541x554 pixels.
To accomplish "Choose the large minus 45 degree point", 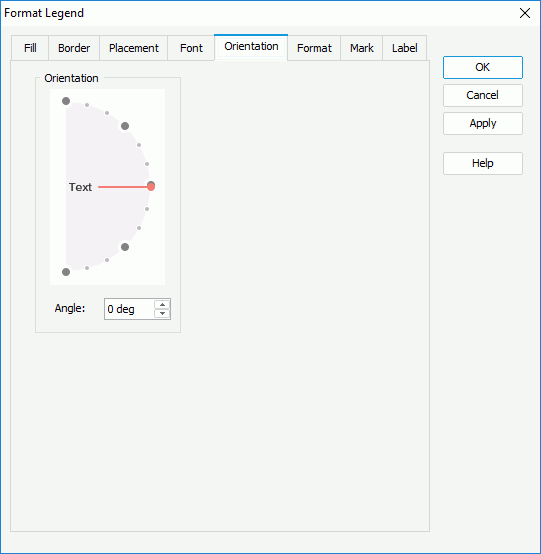I will (125, 247).
